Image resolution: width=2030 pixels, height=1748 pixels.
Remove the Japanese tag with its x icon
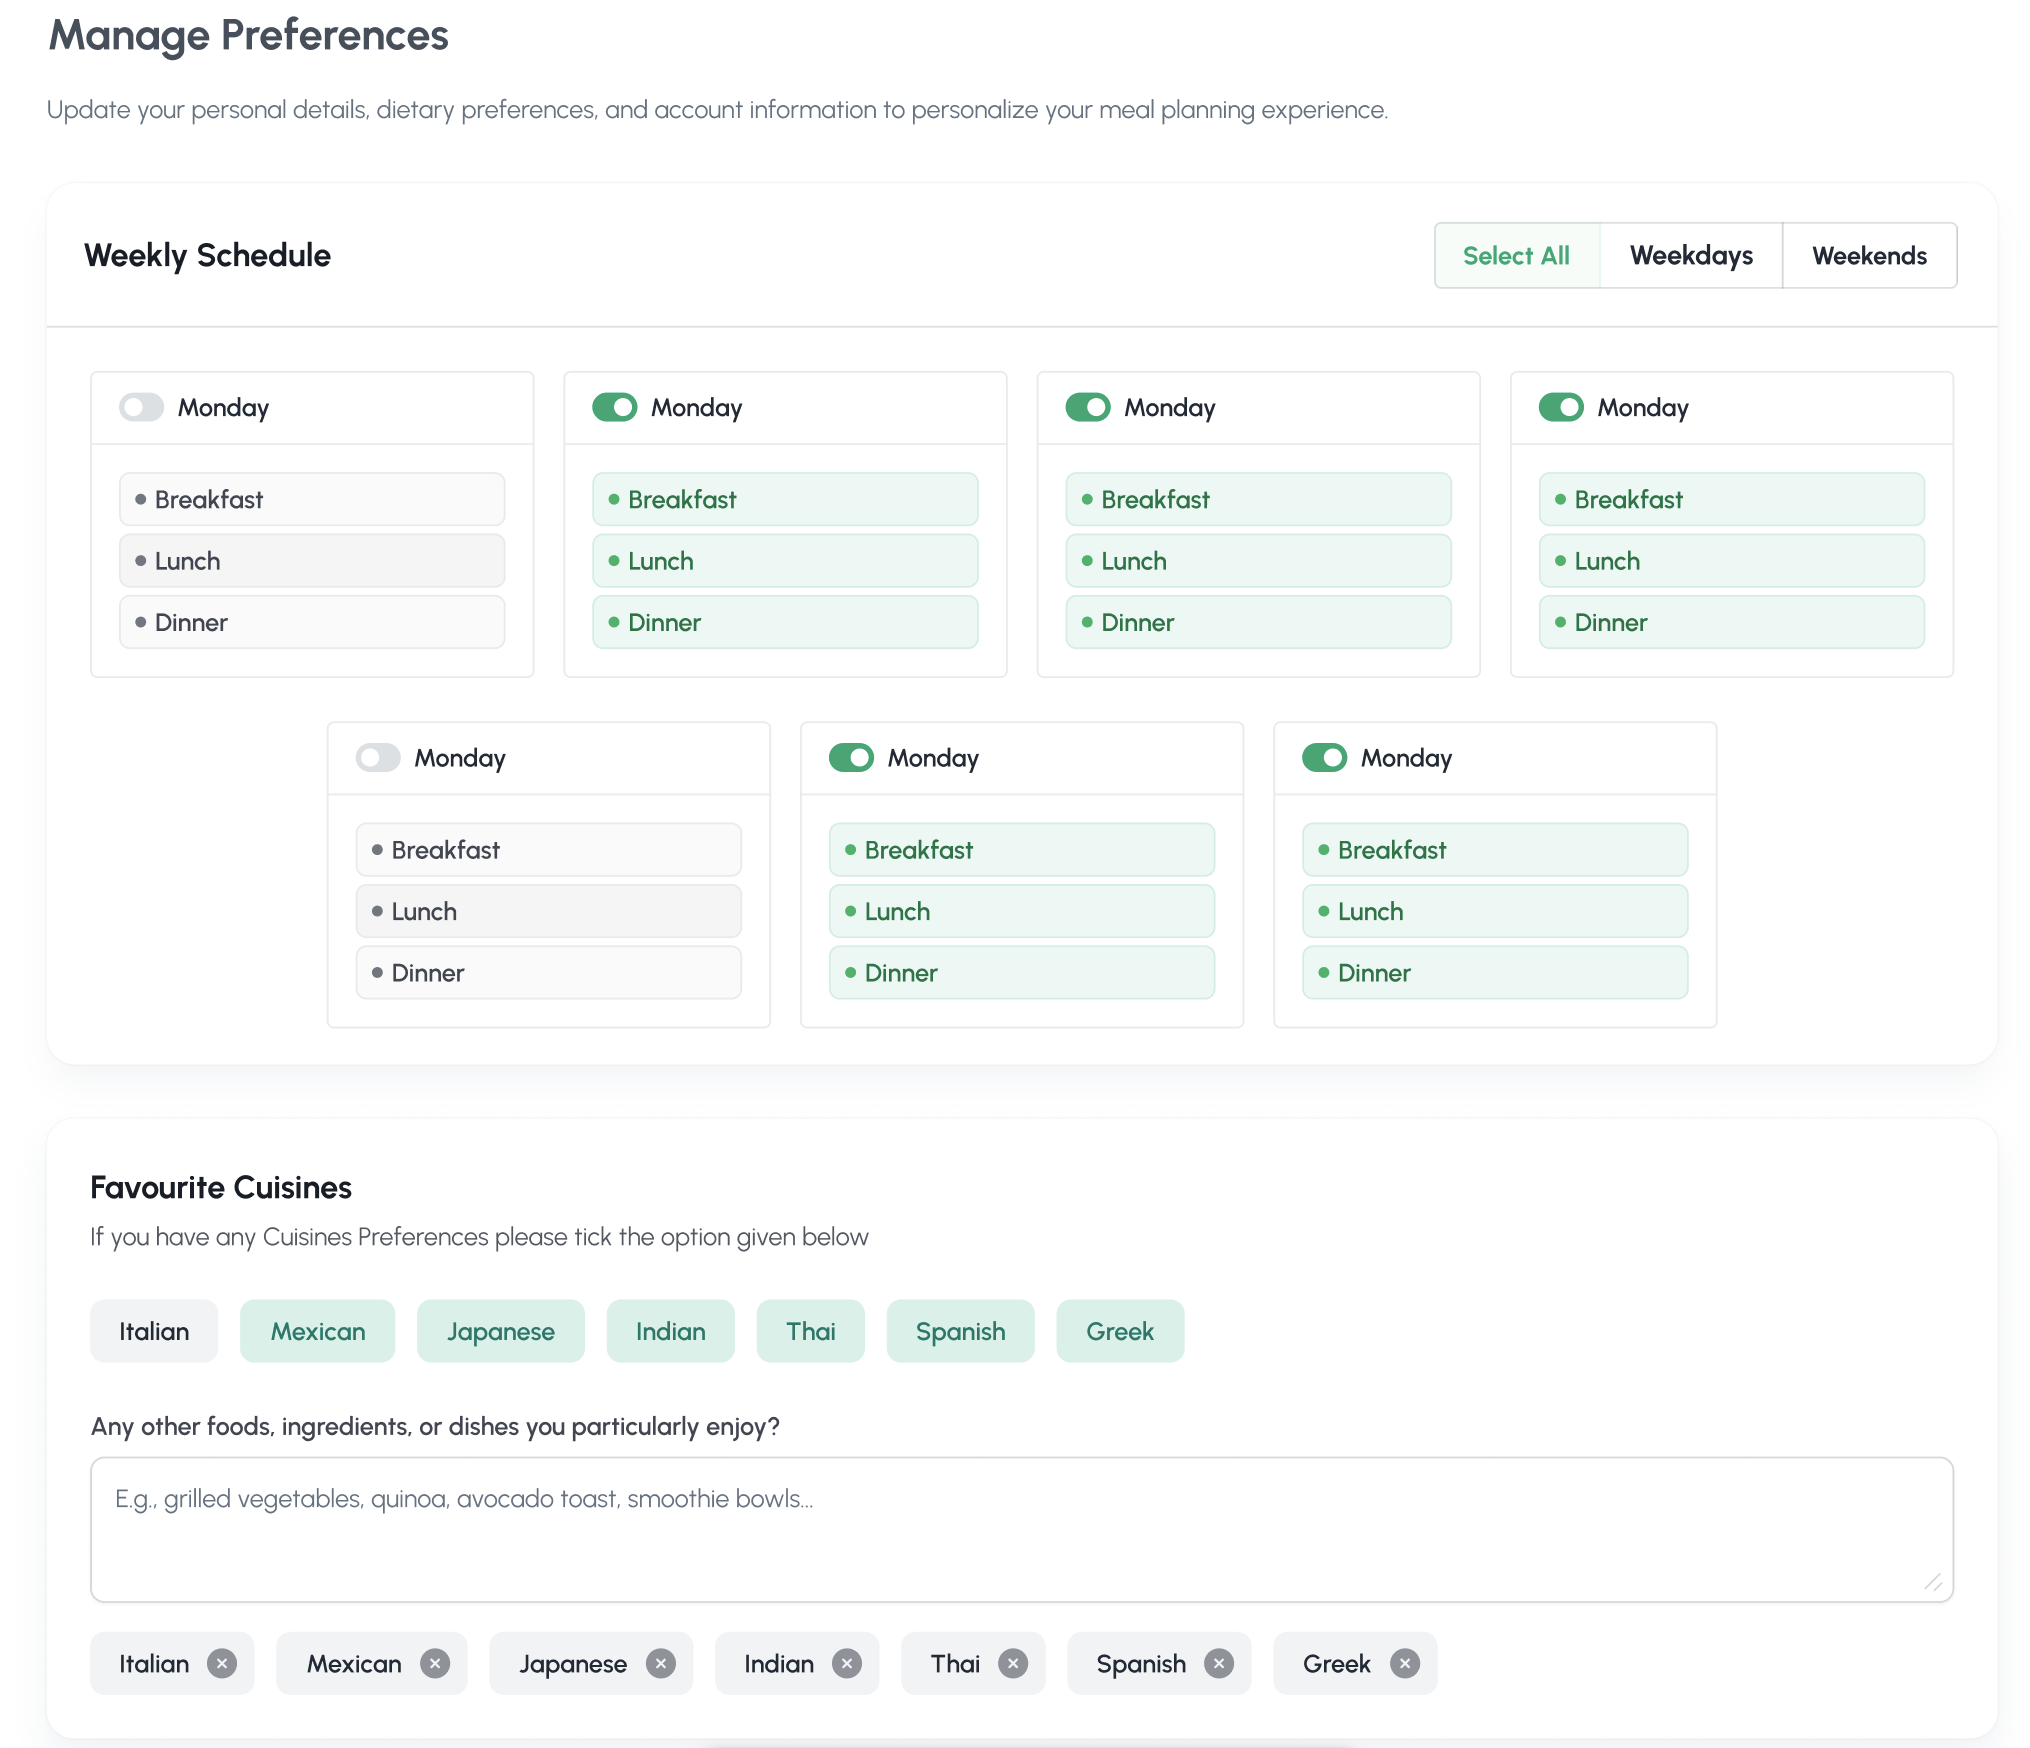coord(661,1663)
